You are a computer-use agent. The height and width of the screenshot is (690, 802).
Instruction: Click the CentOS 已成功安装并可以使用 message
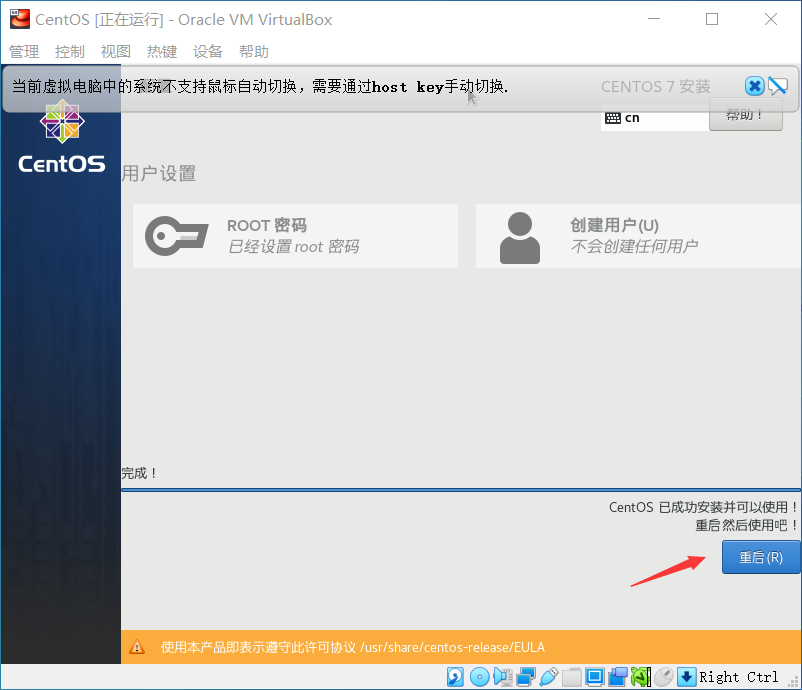point(703,507)
